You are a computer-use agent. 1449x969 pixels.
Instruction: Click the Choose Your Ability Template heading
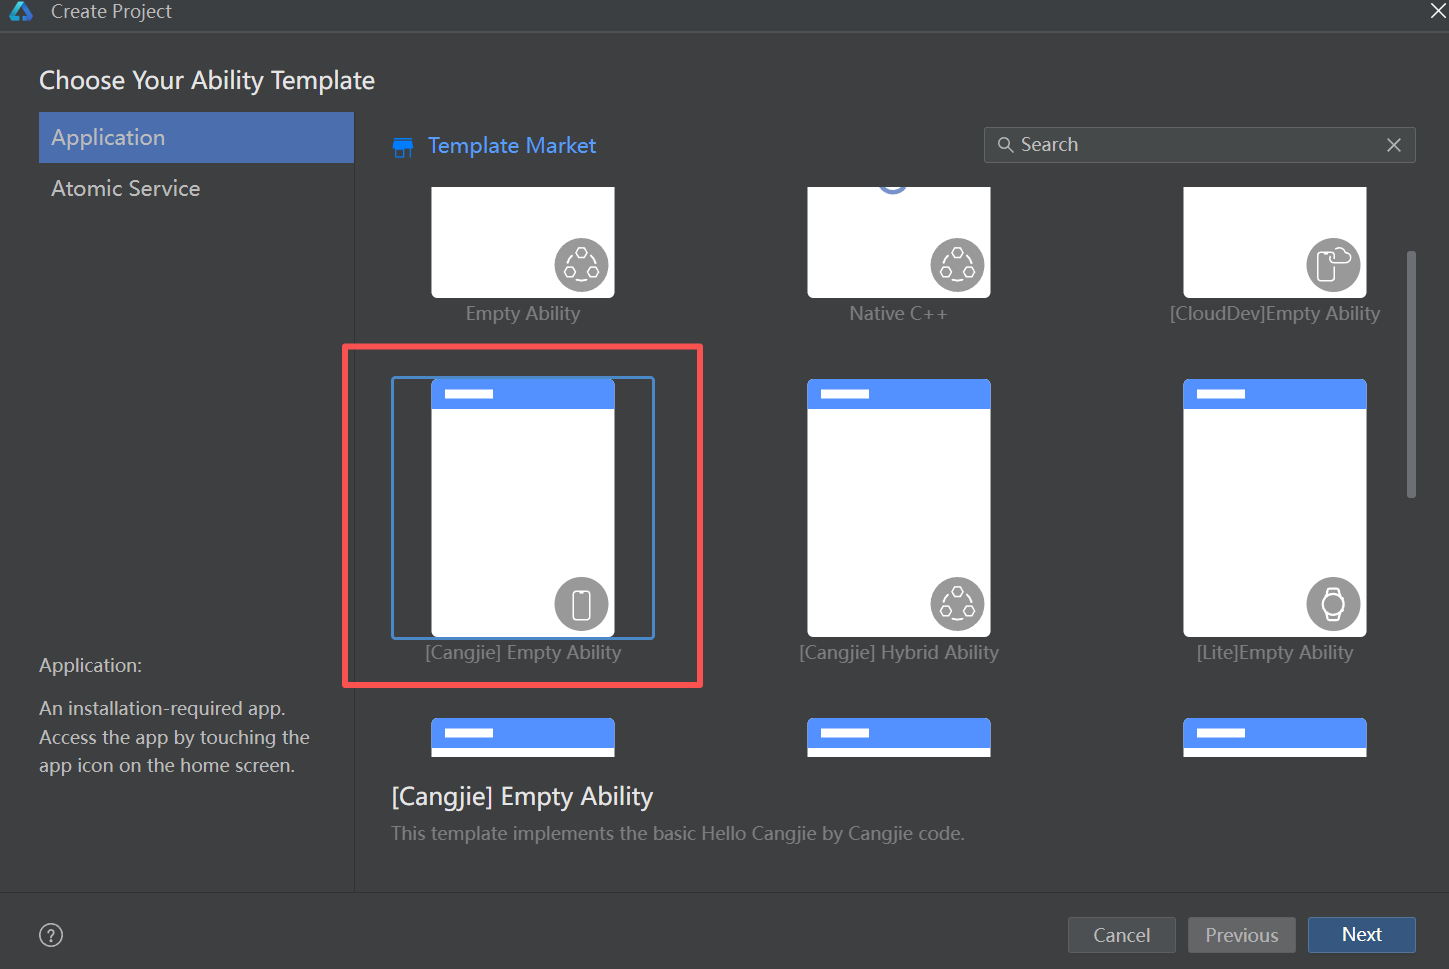(207, 80)
